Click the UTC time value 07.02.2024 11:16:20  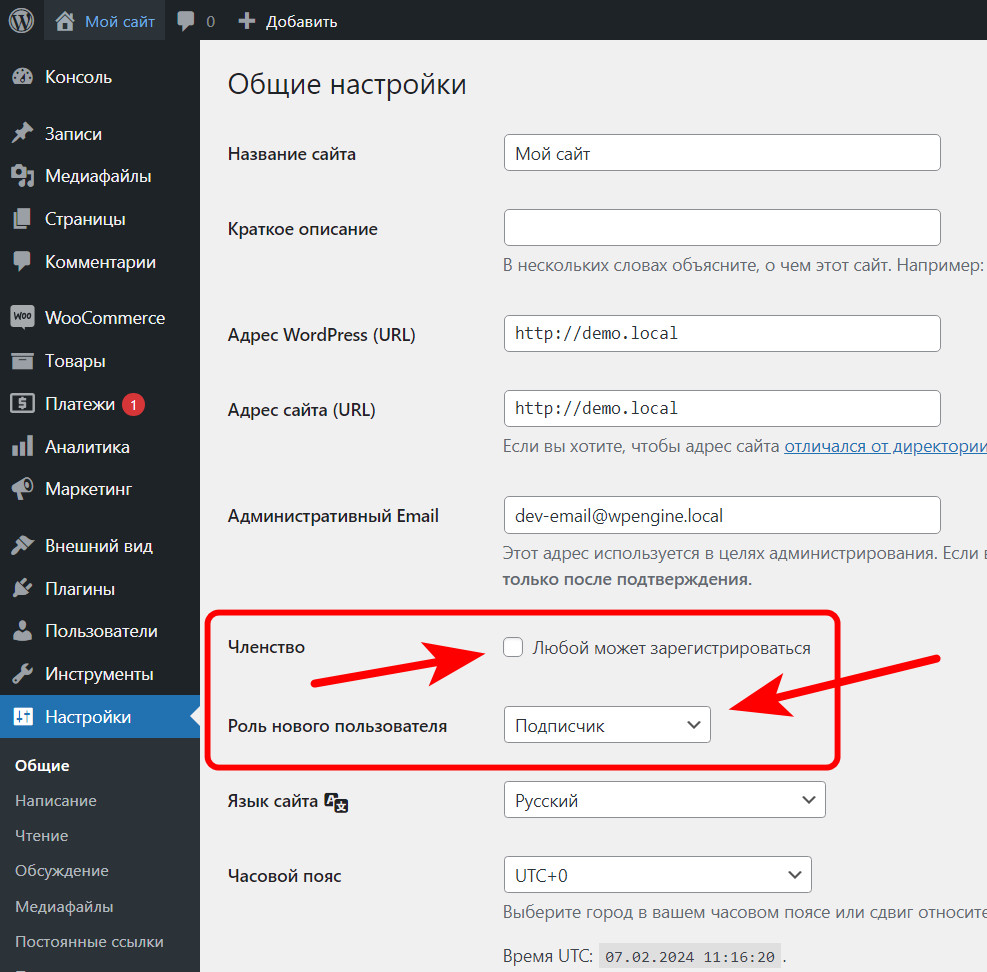tap(690, 957)
